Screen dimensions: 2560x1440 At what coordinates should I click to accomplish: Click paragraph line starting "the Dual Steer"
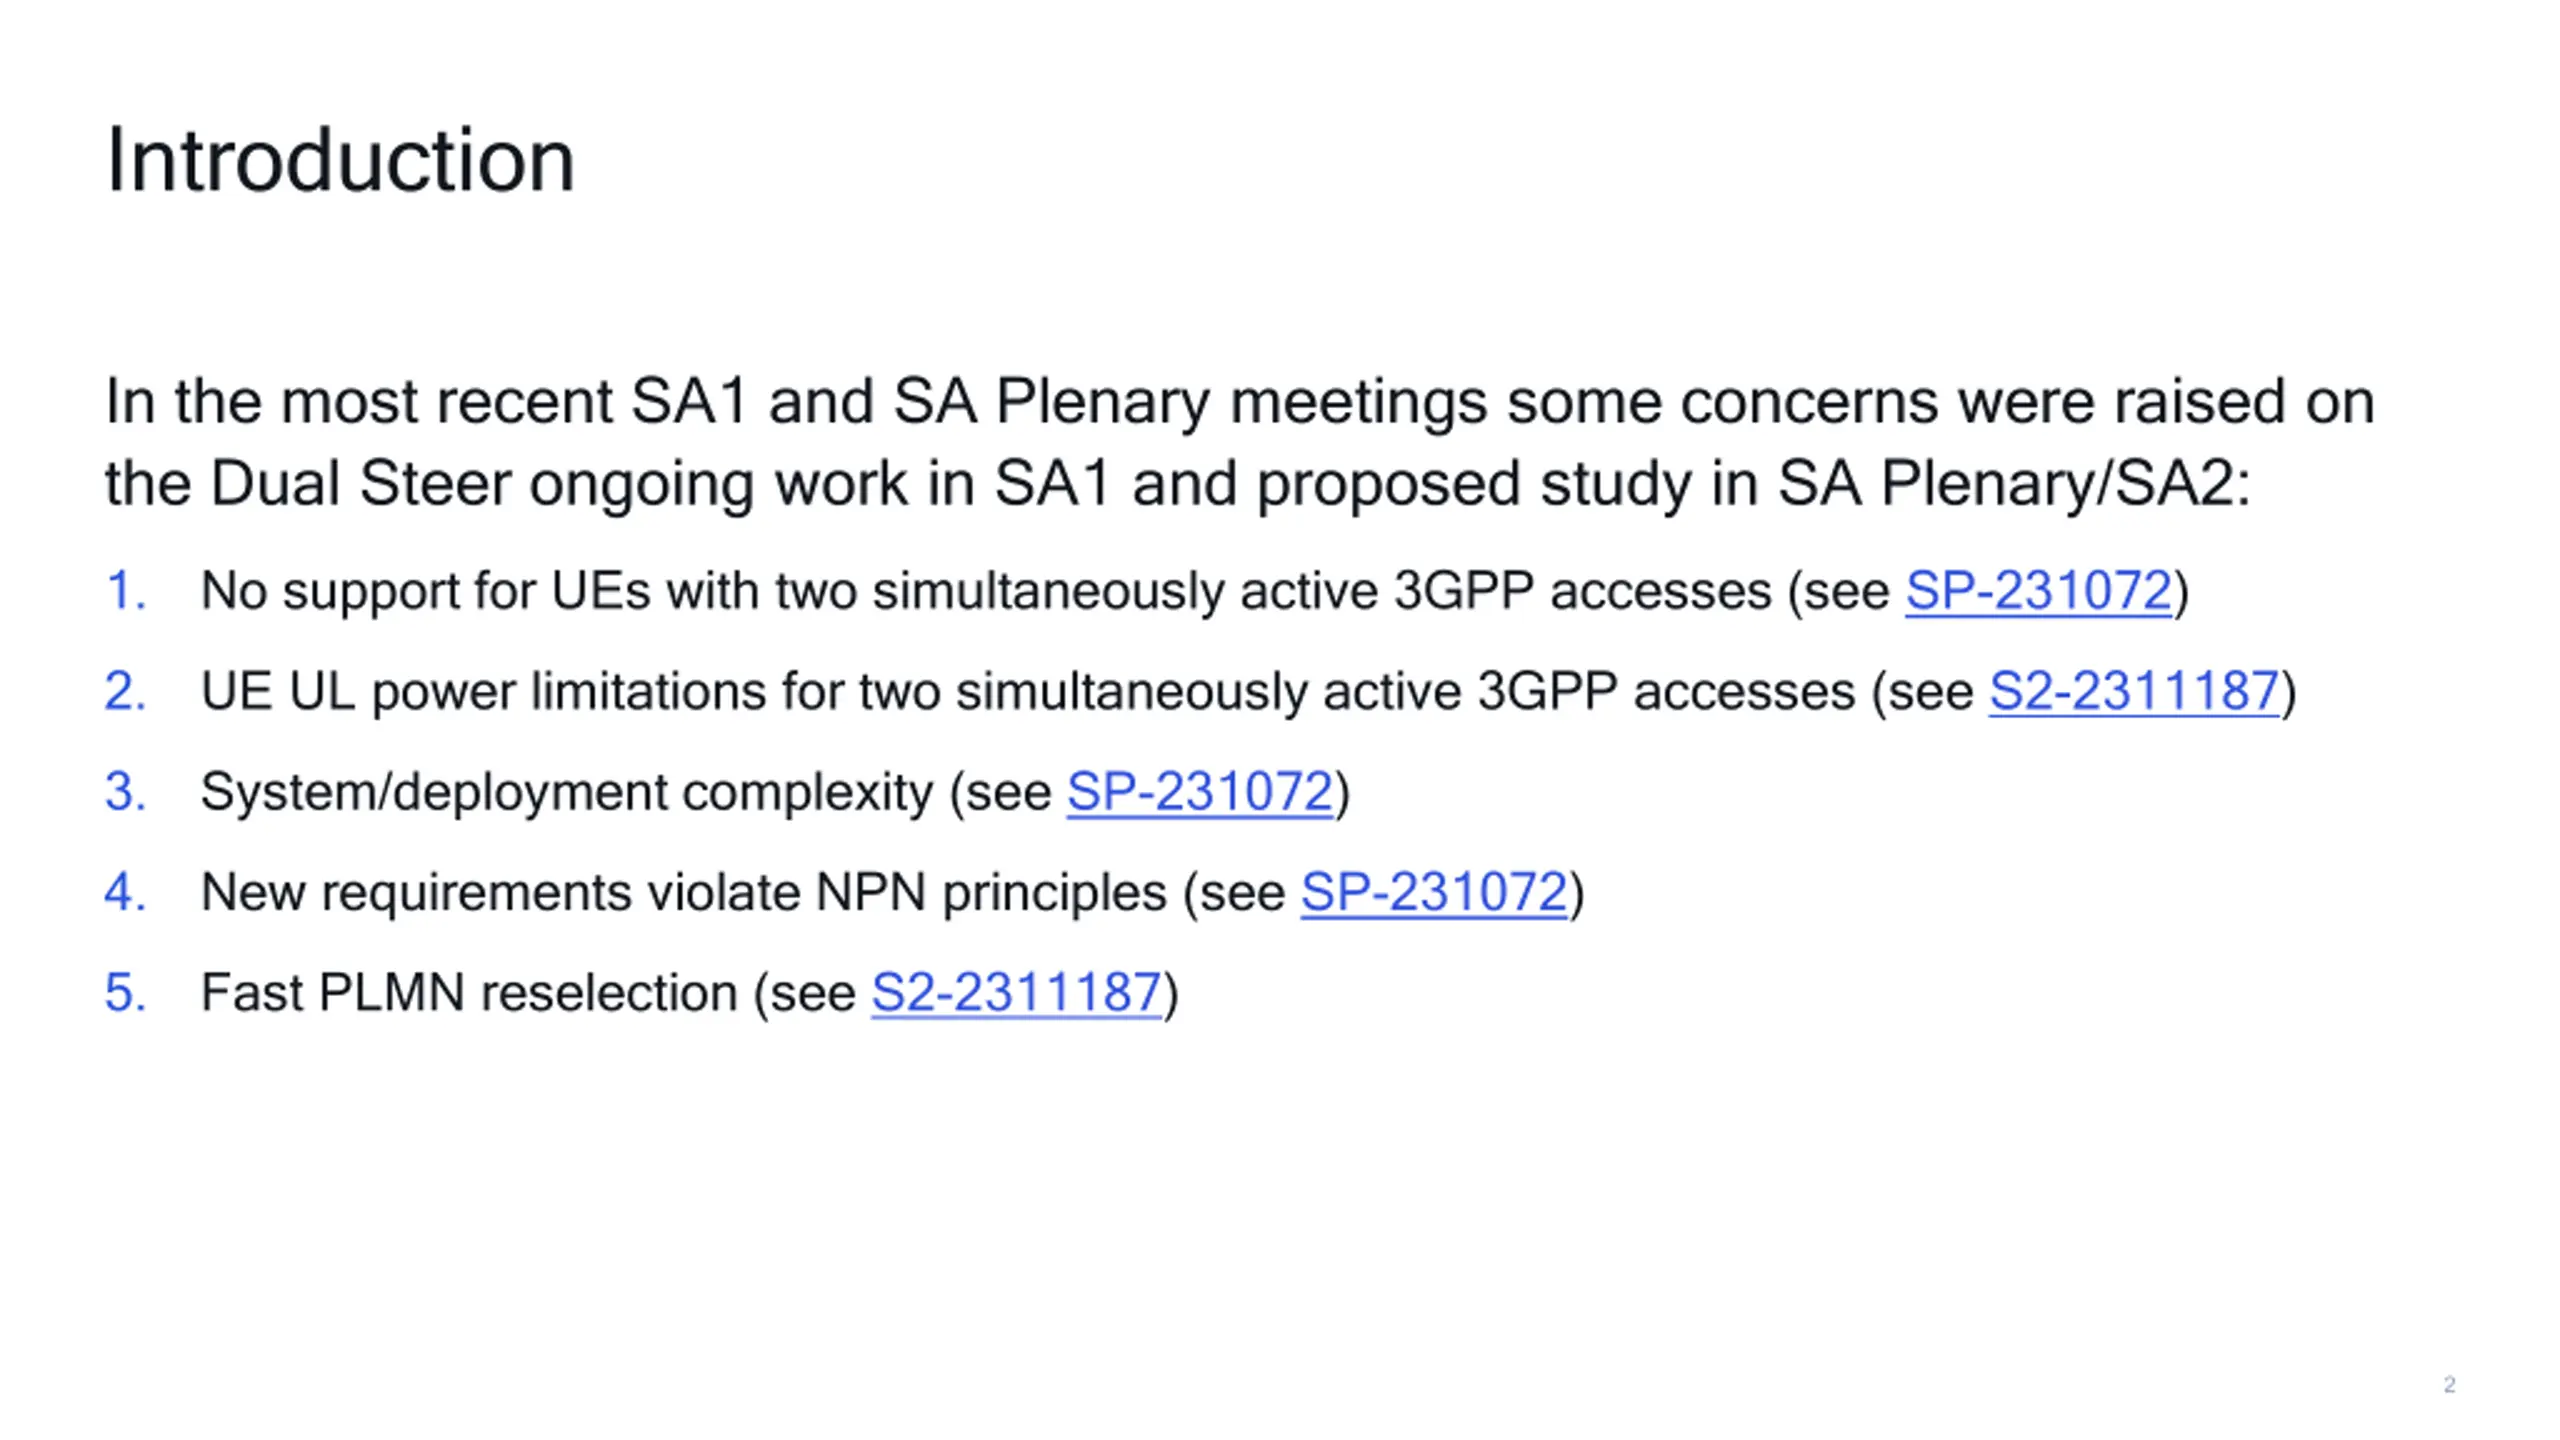pos(1178,485)
